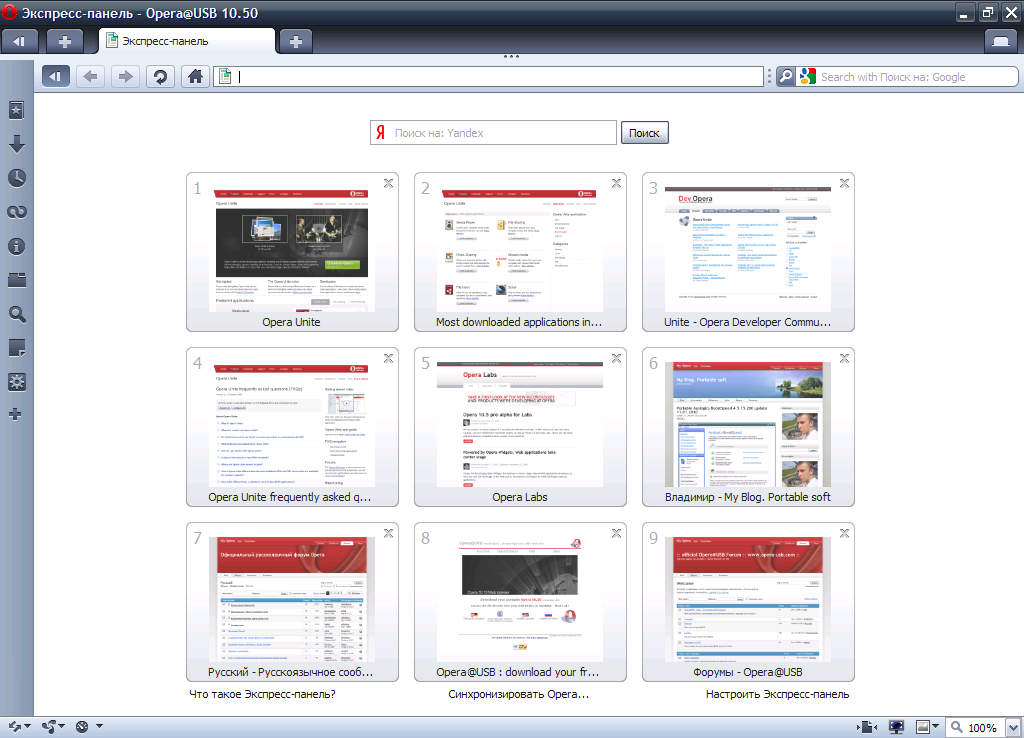
Task: Open closed tabs trash icon
Action: click(1001, 41)
